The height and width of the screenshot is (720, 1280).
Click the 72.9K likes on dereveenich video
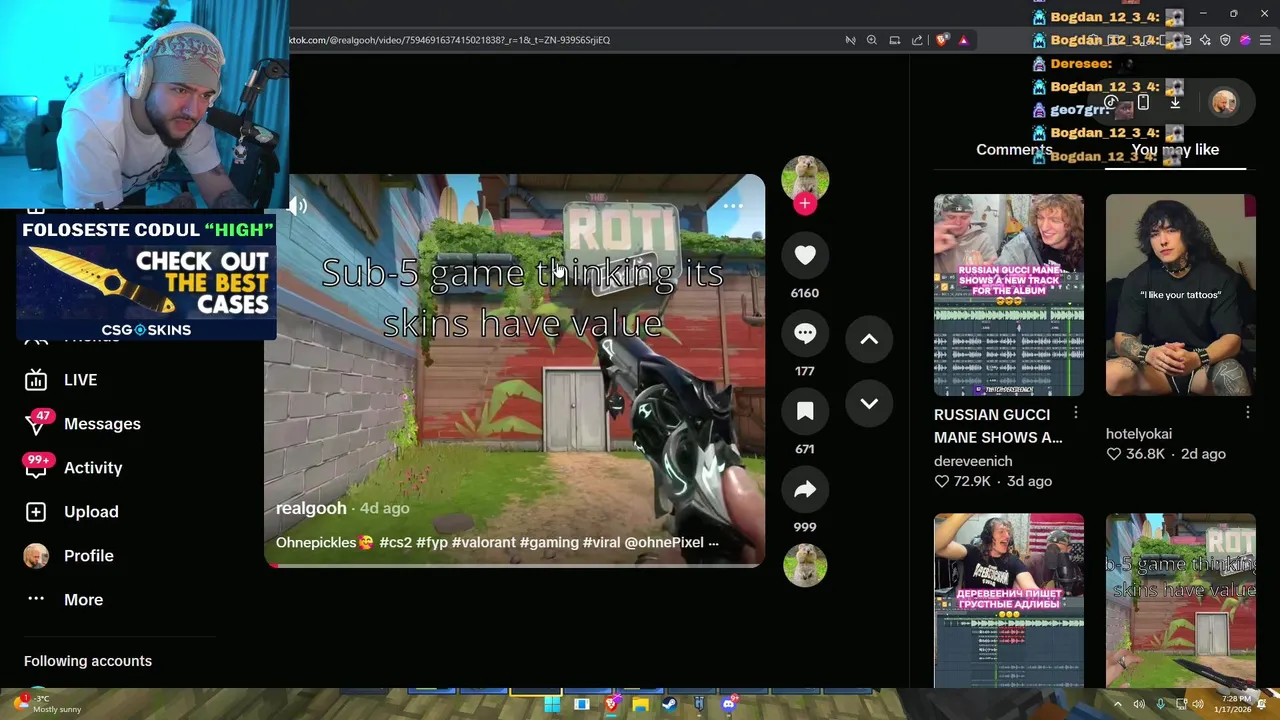965,481
